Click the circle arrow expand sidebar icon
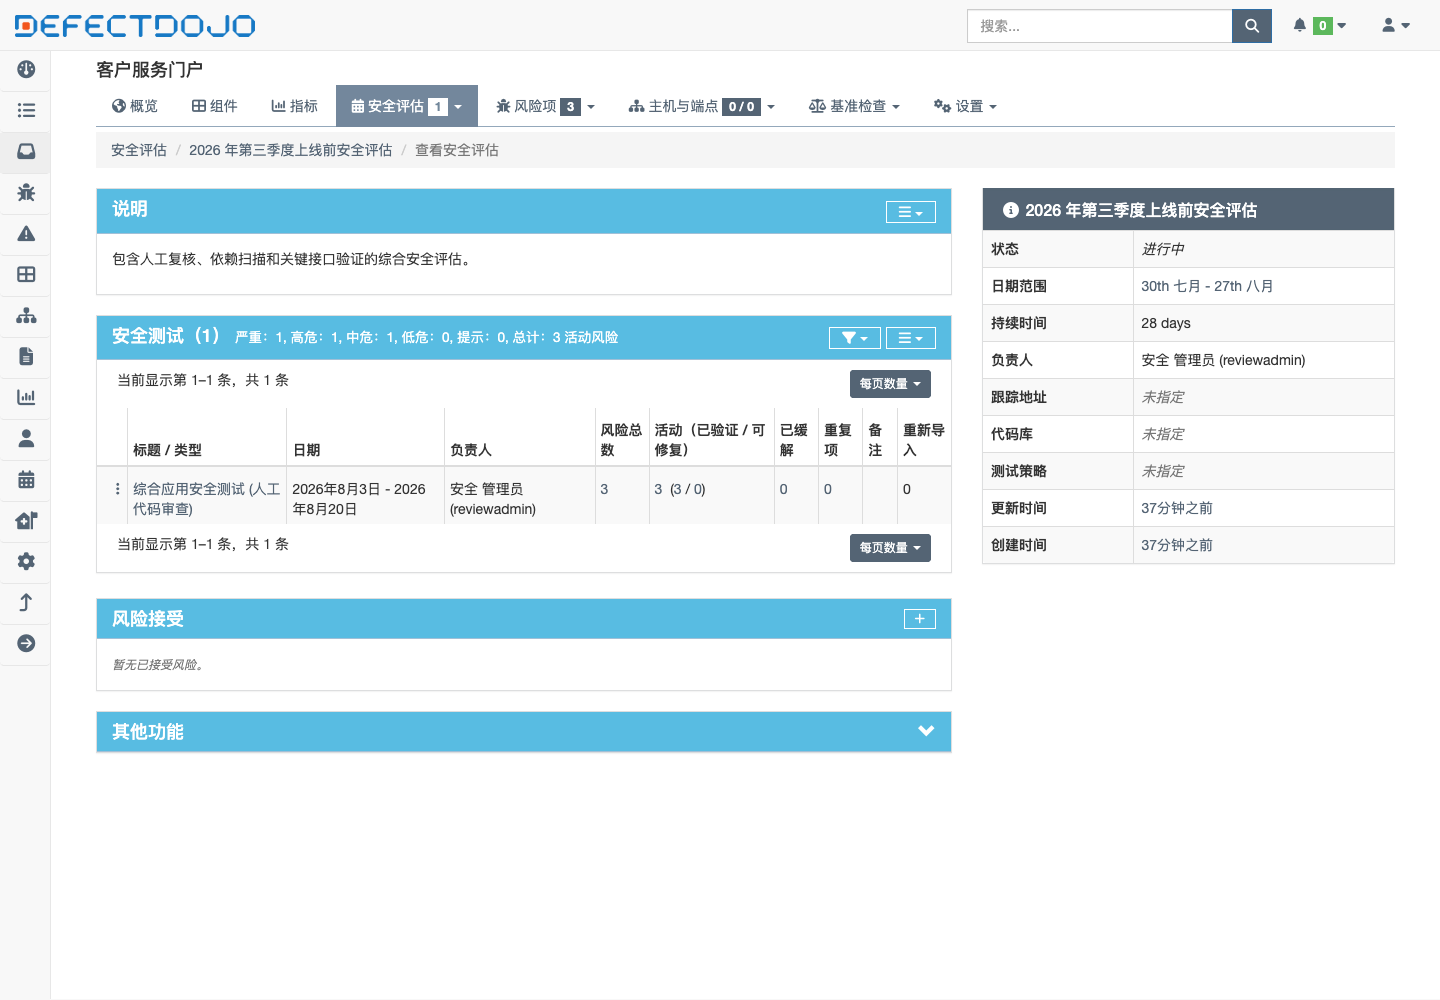 26,643
